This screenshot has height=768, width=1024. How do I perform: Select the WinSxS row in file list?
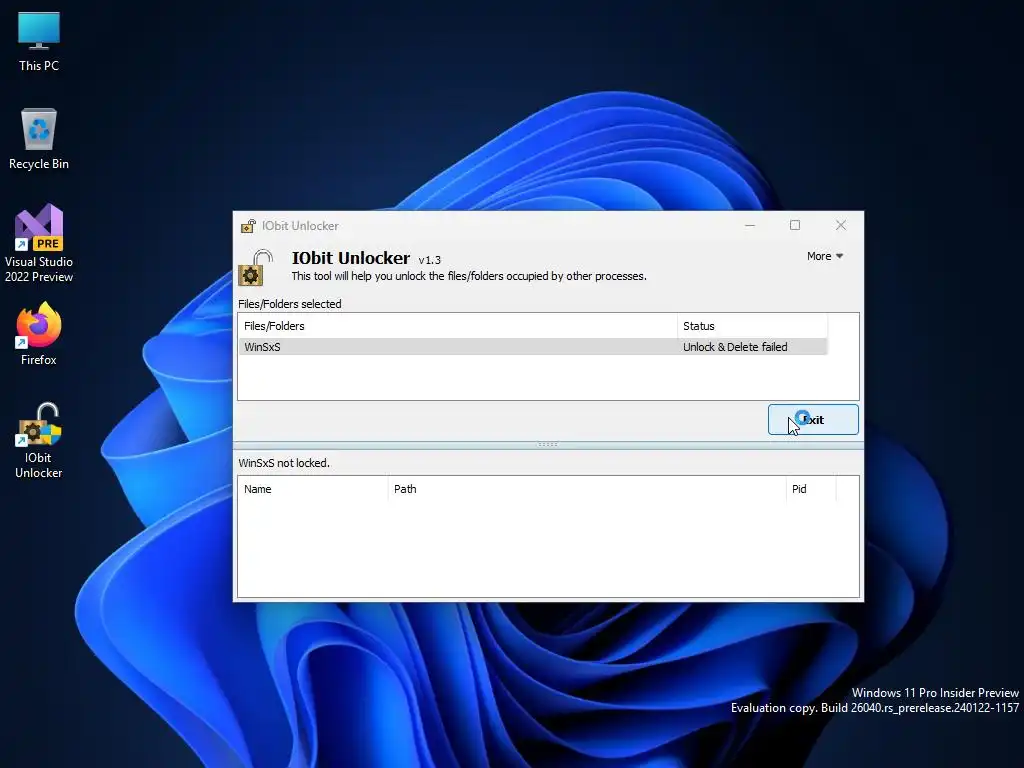(x=532, y=347)
